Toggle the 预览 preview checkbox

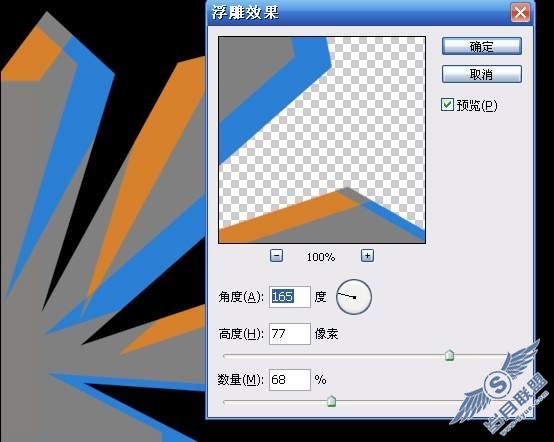click(x=447, y=105)
